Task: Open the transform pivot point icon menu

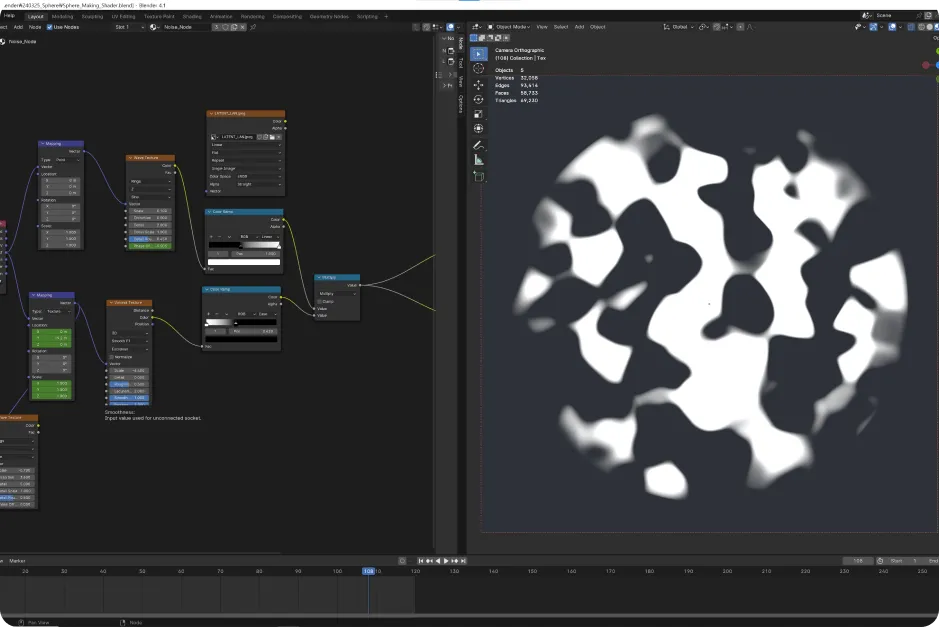Action: tap(704, 27)
